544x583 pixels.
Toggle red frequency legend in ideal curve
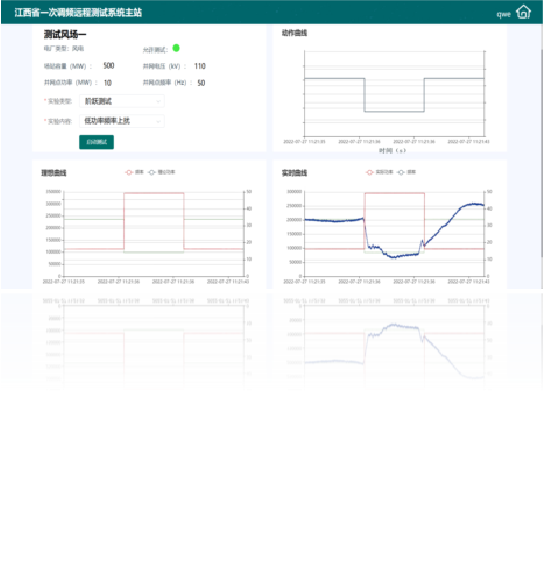(135, 172)
